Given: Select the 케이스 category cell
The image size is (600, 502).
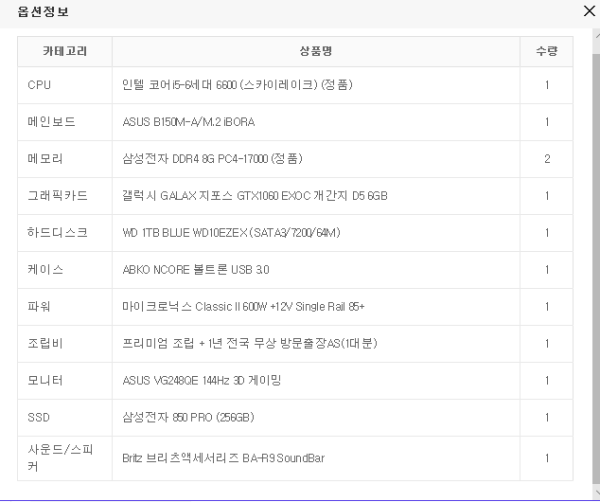Looking at the screenshot, I should point(65,270).
